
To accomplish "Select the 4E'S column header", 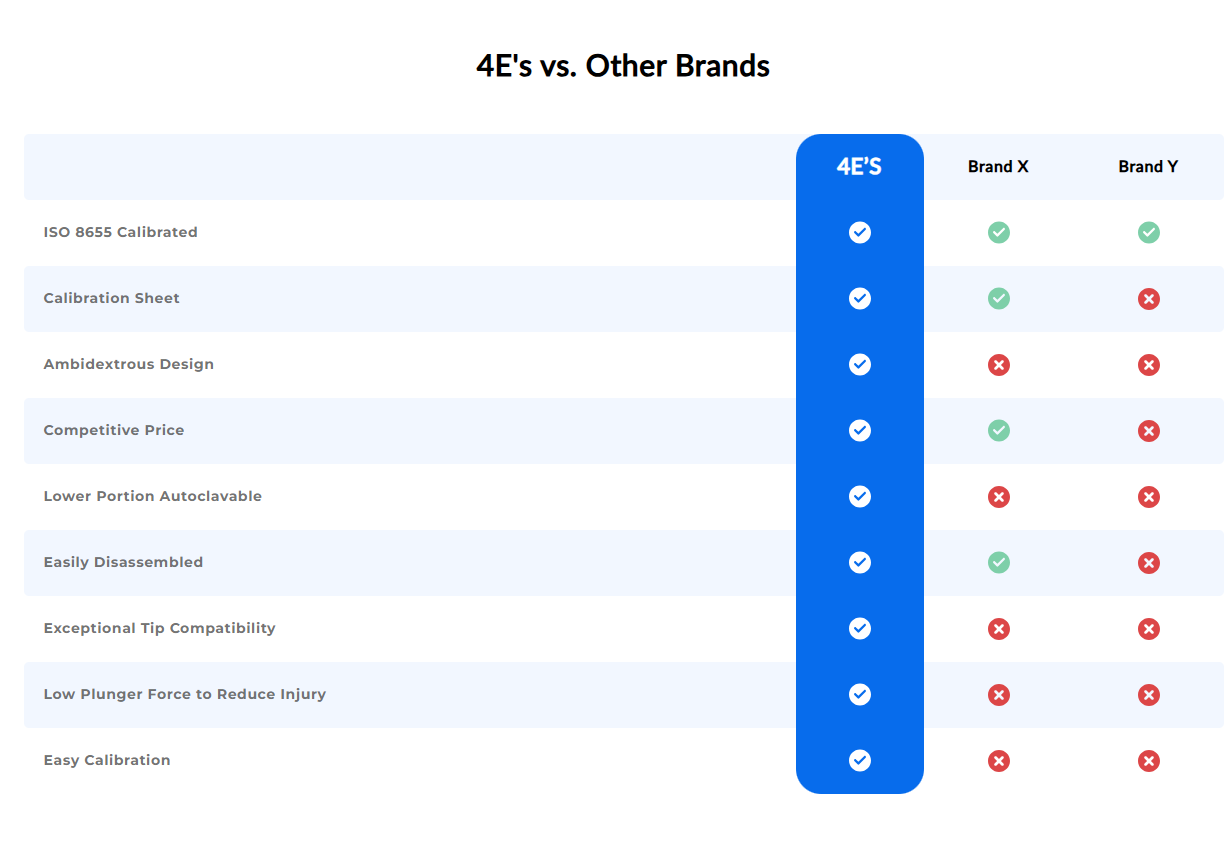I will 860,167.
